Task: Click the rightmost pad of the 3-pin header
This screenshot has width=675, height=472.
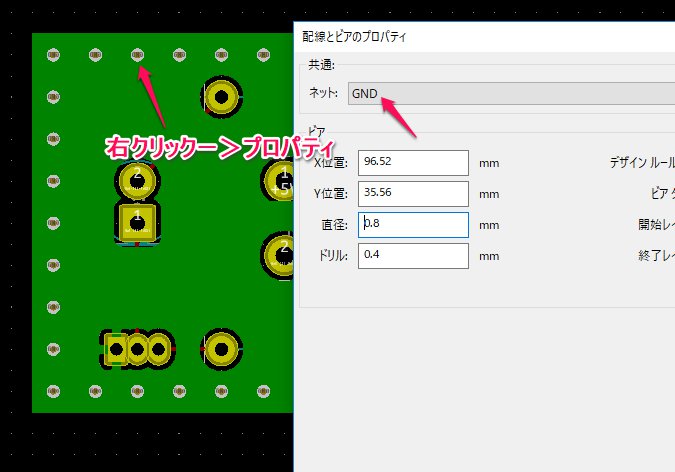Action: [158, 349]
